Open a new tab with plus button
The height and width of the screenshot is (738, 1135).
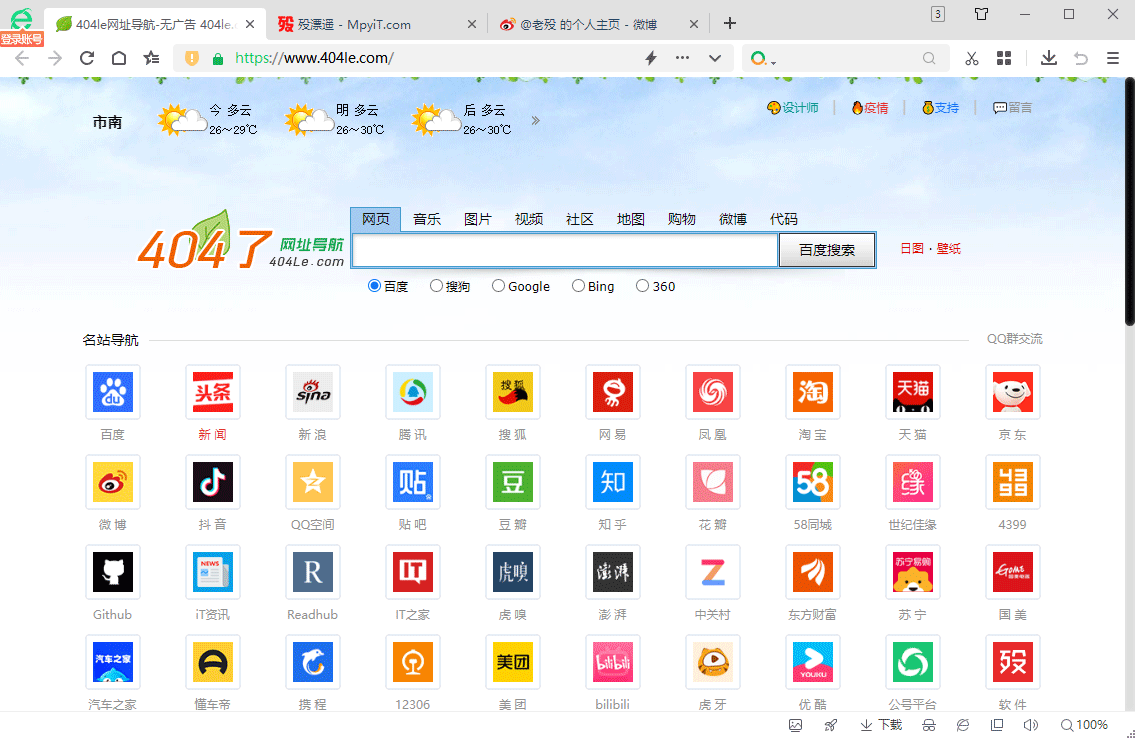click(730, 24)
